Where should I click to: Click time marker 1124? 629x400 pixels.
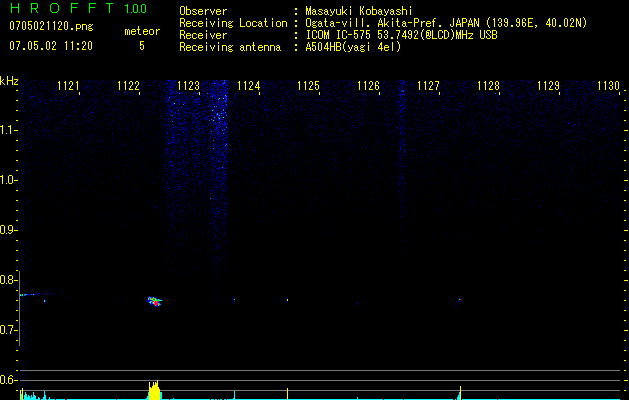pyautogui.click(x=248, y=86)
